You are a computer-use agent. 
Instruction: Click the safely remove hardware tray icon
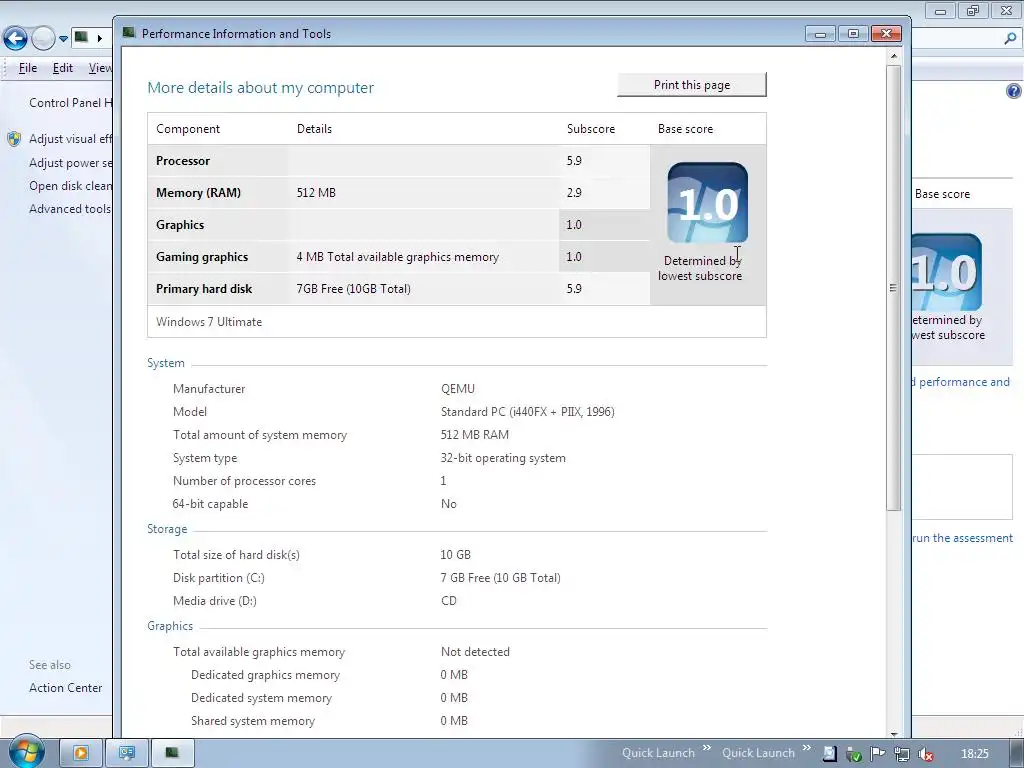854,754
